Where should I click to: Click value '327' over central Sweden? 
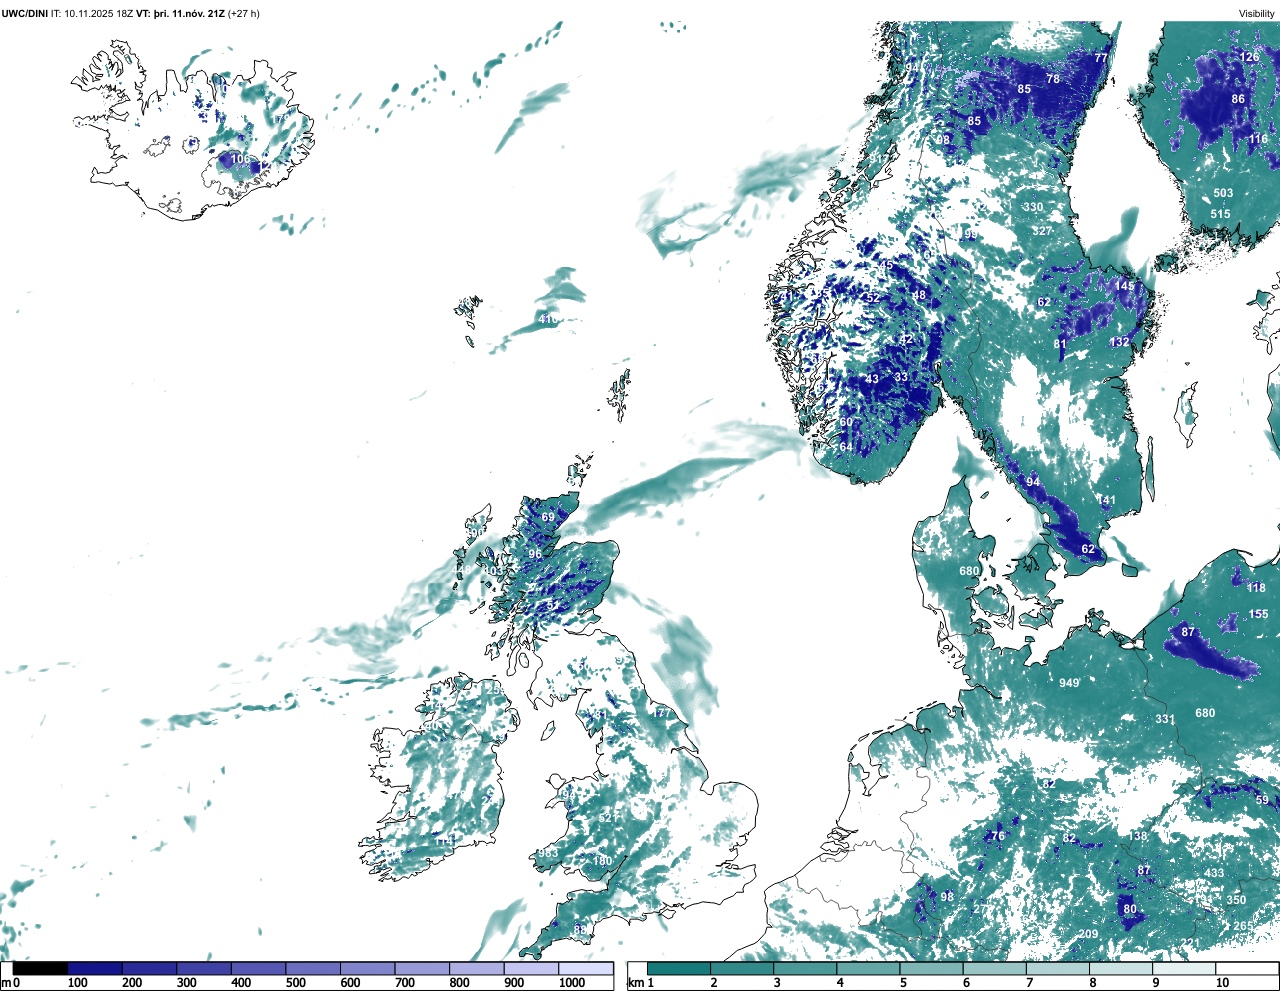pos(1042,231)
